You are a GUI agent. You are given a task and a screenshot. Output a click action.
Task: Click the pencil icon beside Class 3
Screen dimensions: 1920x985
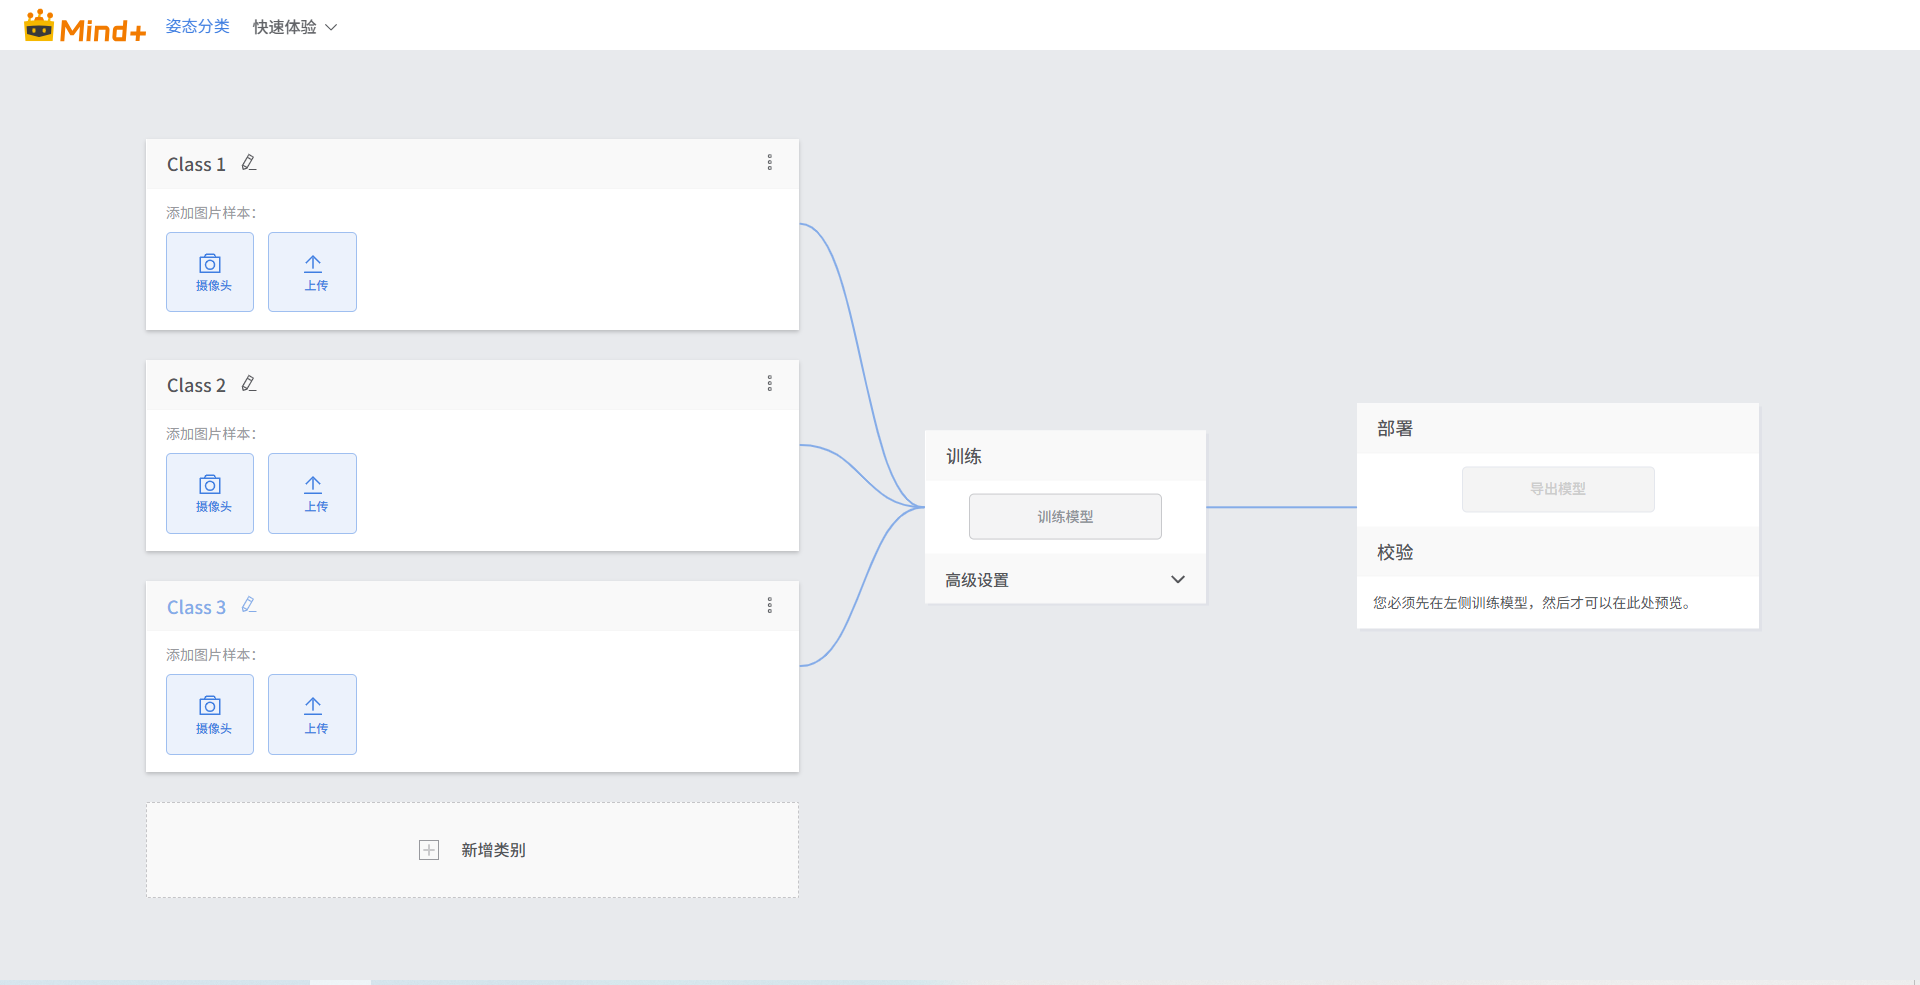(249, 605)
